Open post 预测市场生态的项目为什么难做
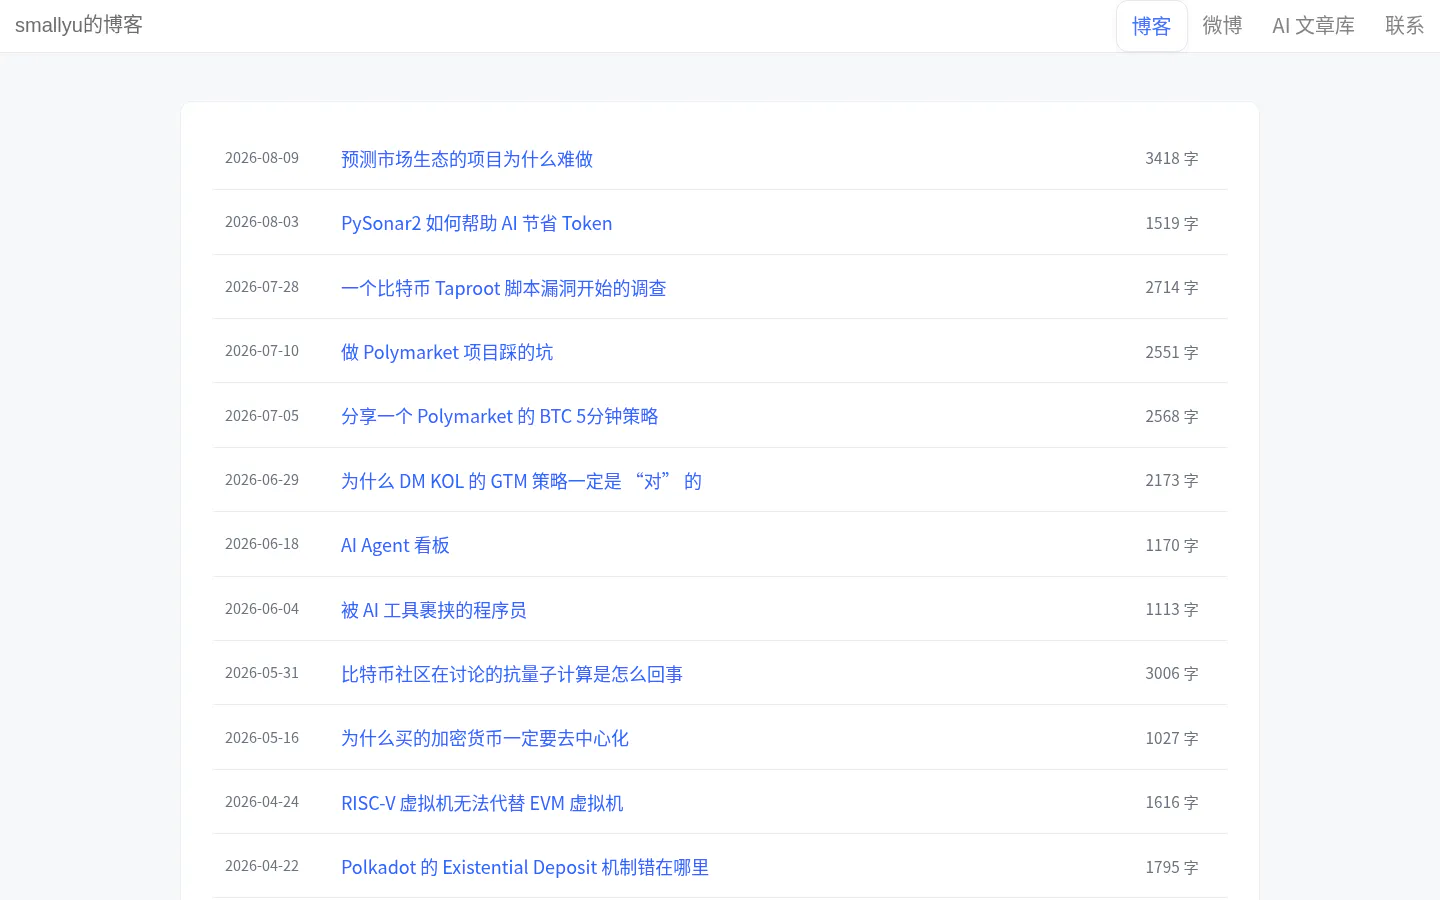 tap(467, 159)
